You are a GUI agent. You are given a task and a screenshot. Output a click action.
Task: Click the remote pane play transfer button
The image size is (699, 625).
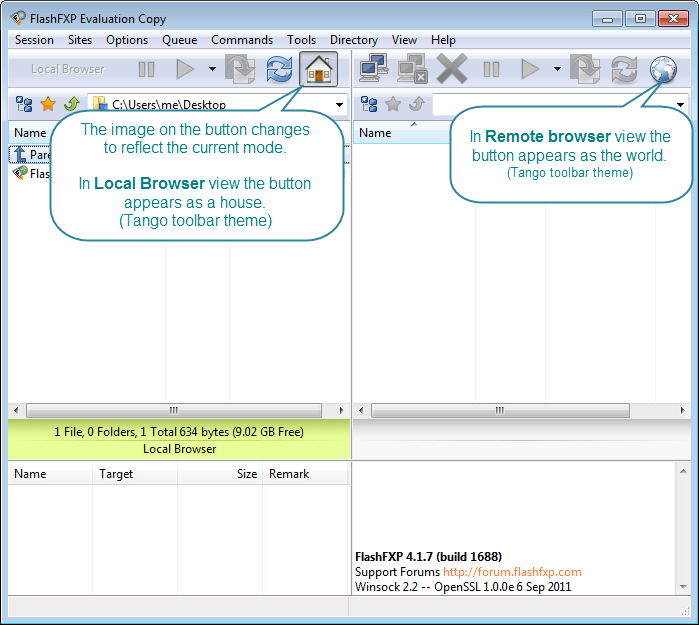pyautogui.click(x=530, y=69)
